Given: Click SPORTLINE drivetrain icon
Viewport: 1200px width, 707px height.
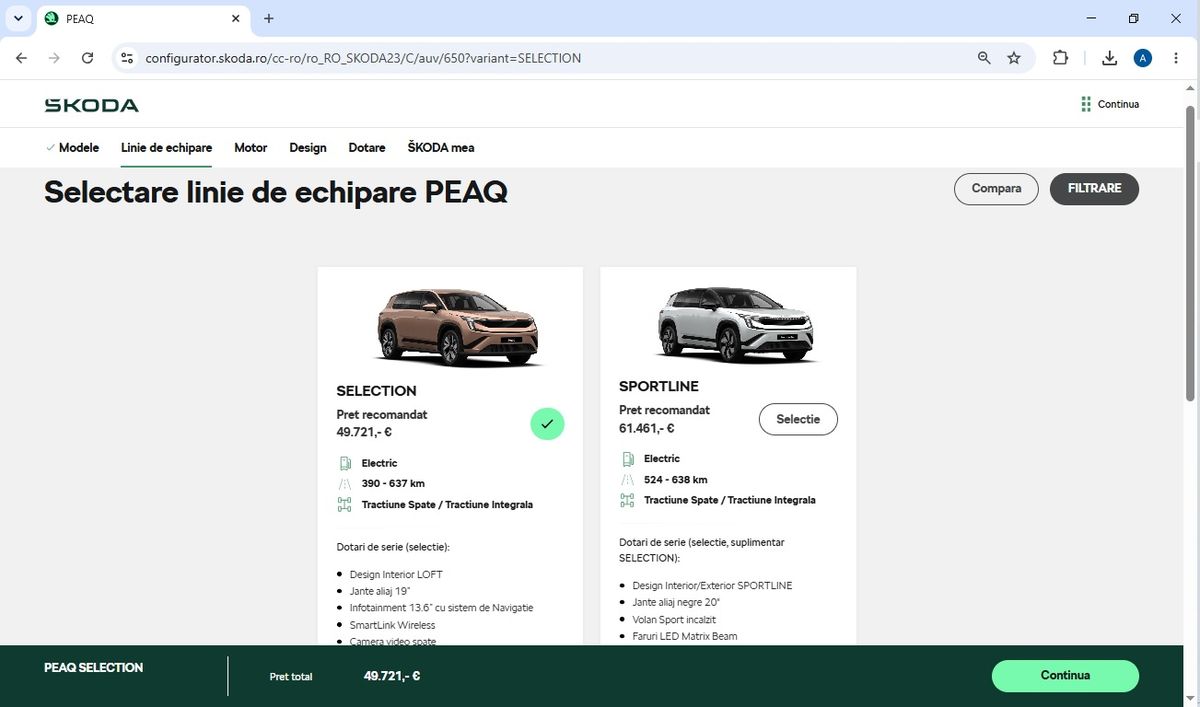Looking at the screenshot, I should point(628,500).
